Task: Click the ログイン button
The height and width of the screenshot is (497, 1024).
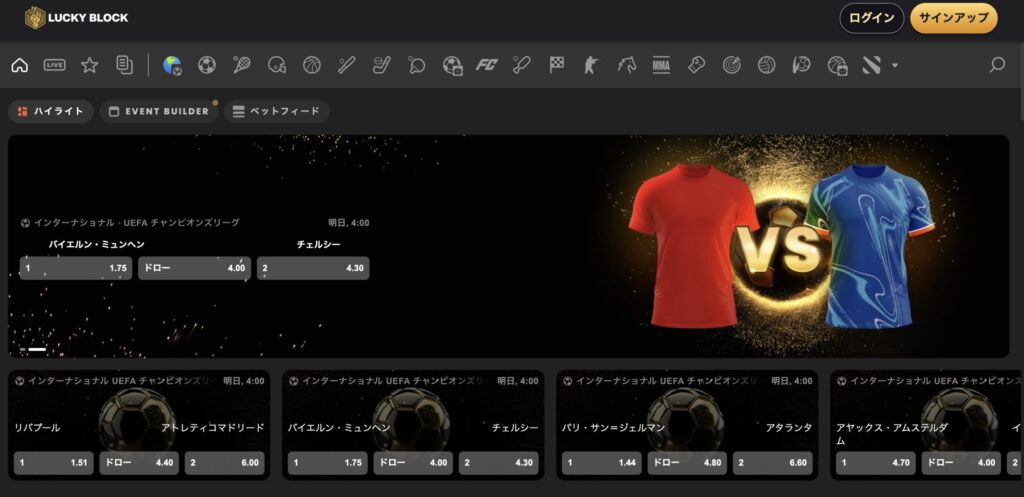Action: [871, 18]
